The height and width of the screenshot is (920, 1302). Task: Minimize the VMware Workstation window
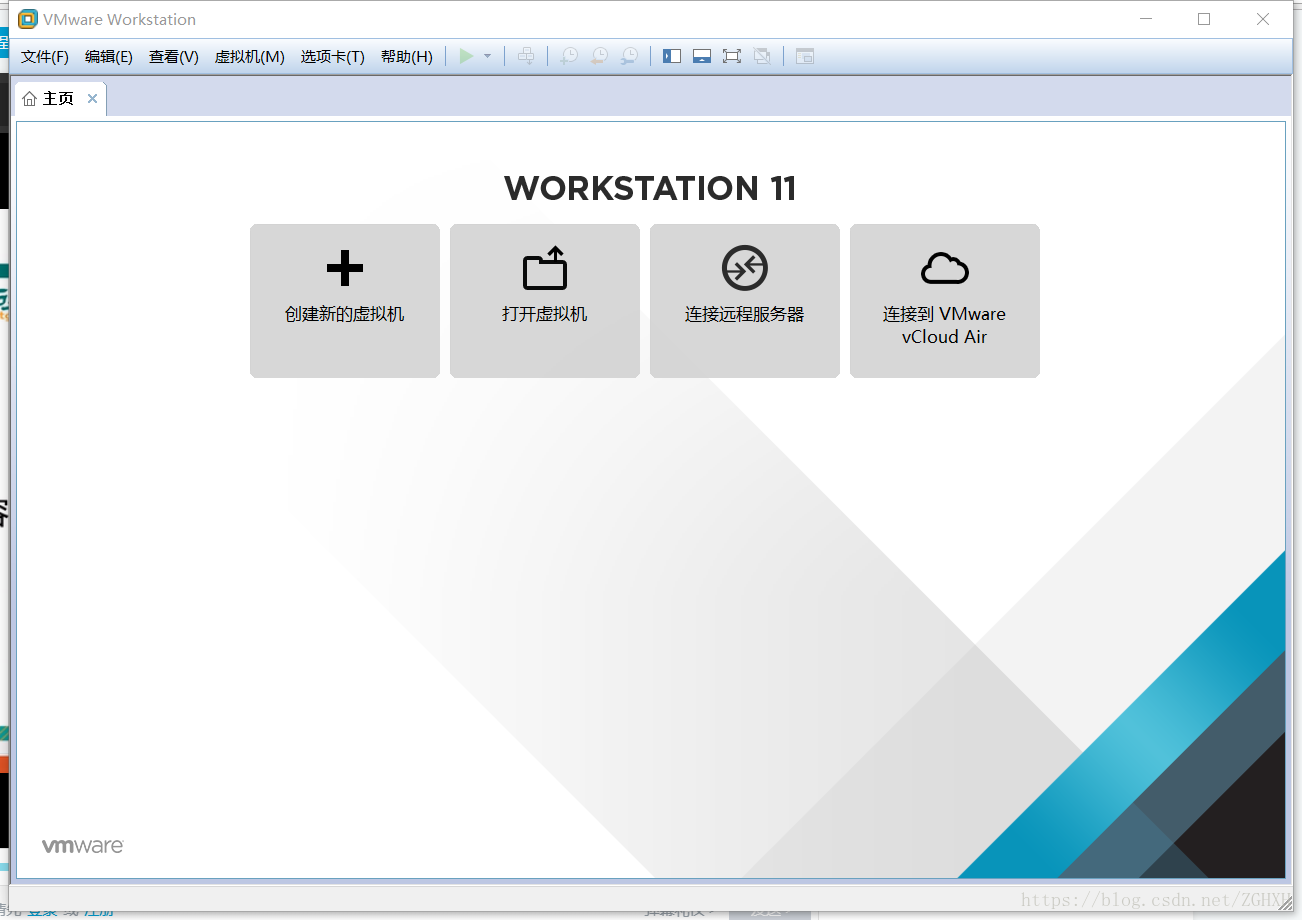click(x=1145, y=19)
